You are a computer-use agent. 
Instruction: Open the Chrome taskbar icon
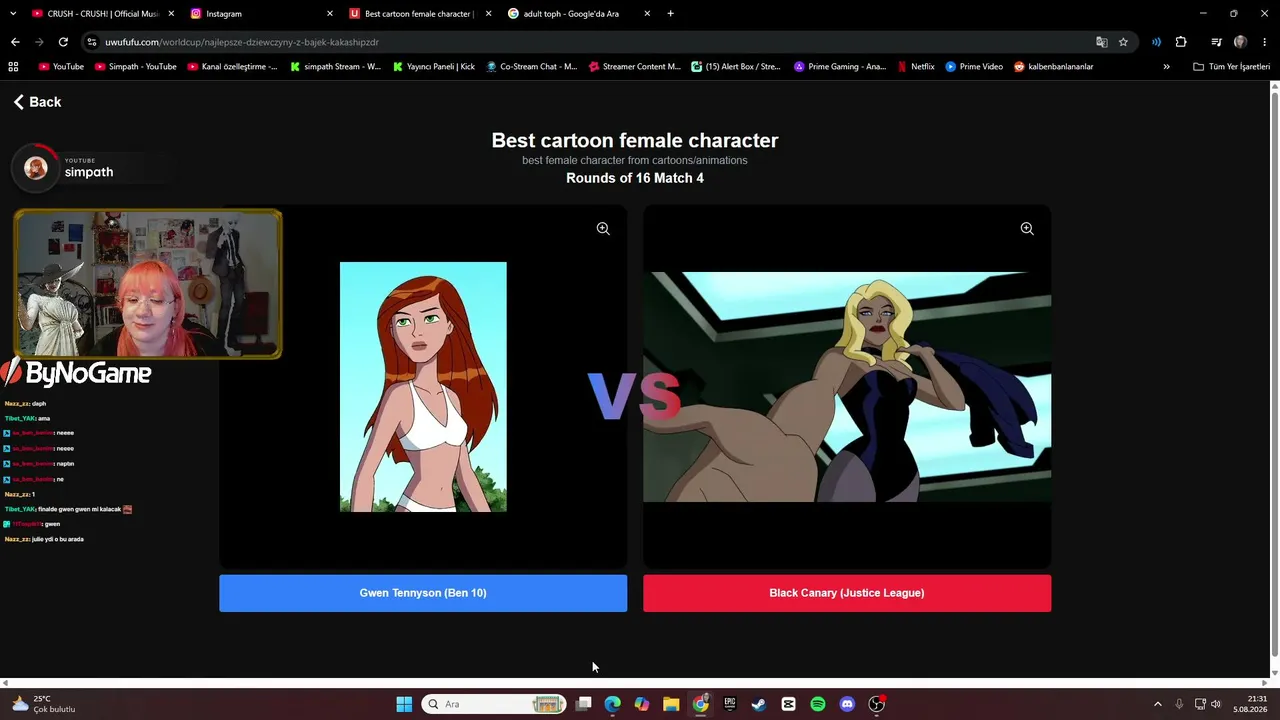(x=701, y=704)
